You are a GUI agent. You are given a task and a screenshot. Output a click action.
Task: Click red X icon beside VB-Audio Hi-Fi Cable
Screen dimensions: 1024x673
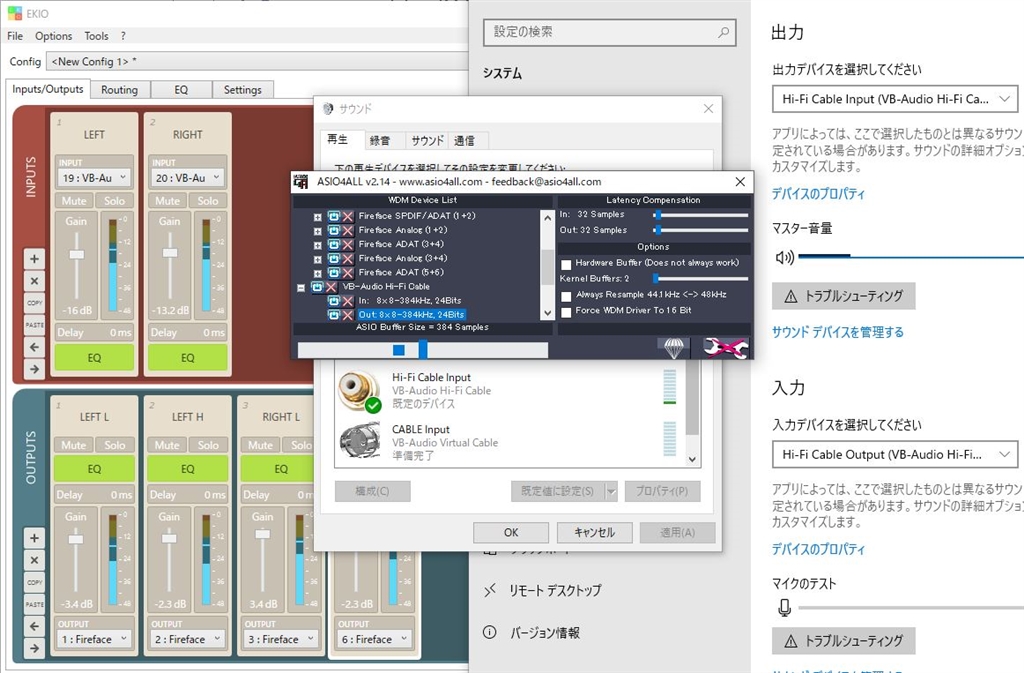click(x=332, y=287)
